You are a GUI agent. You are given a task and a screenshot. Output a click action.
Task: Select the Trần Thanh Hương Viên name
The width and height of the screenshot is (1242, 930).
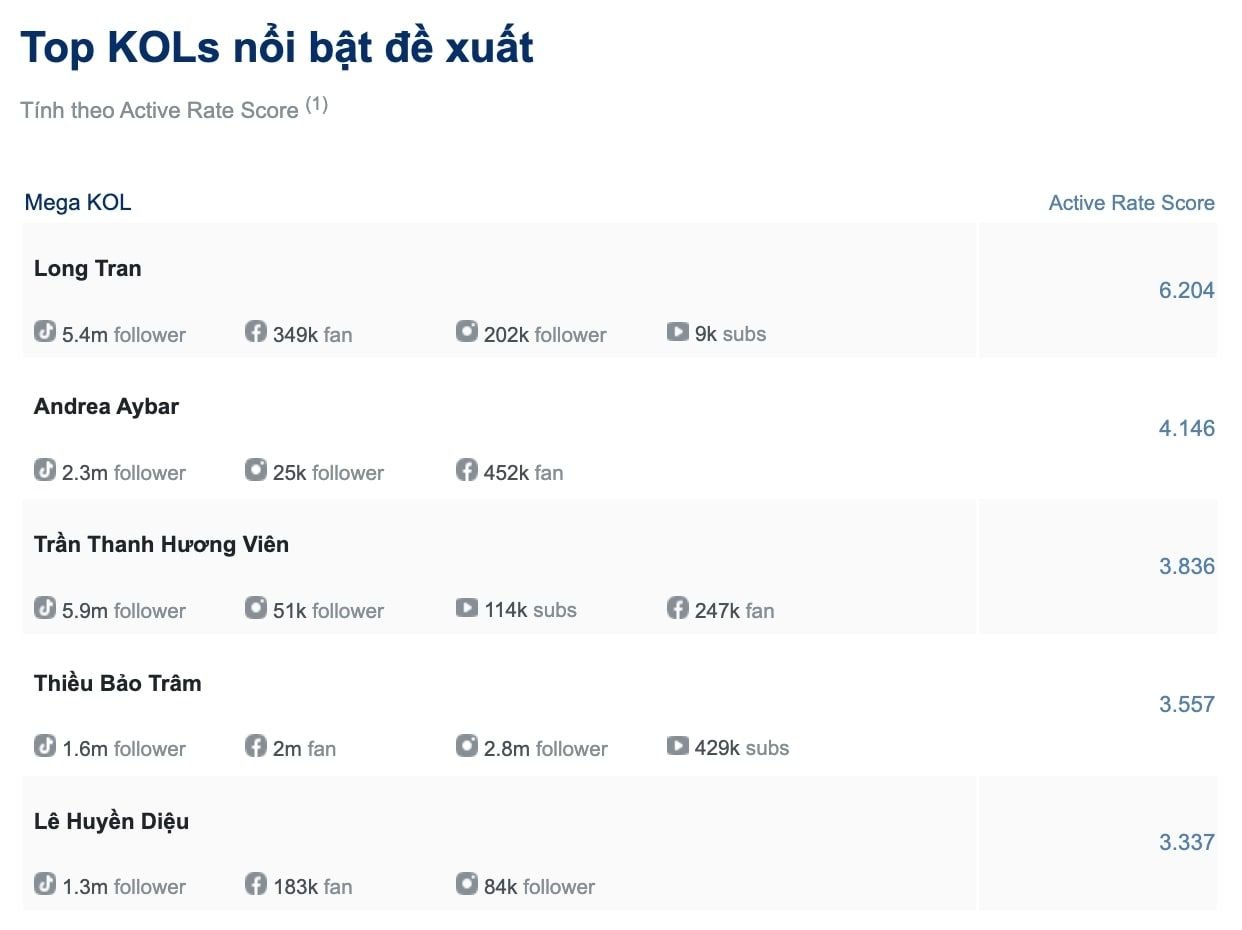tap(161, 544)
